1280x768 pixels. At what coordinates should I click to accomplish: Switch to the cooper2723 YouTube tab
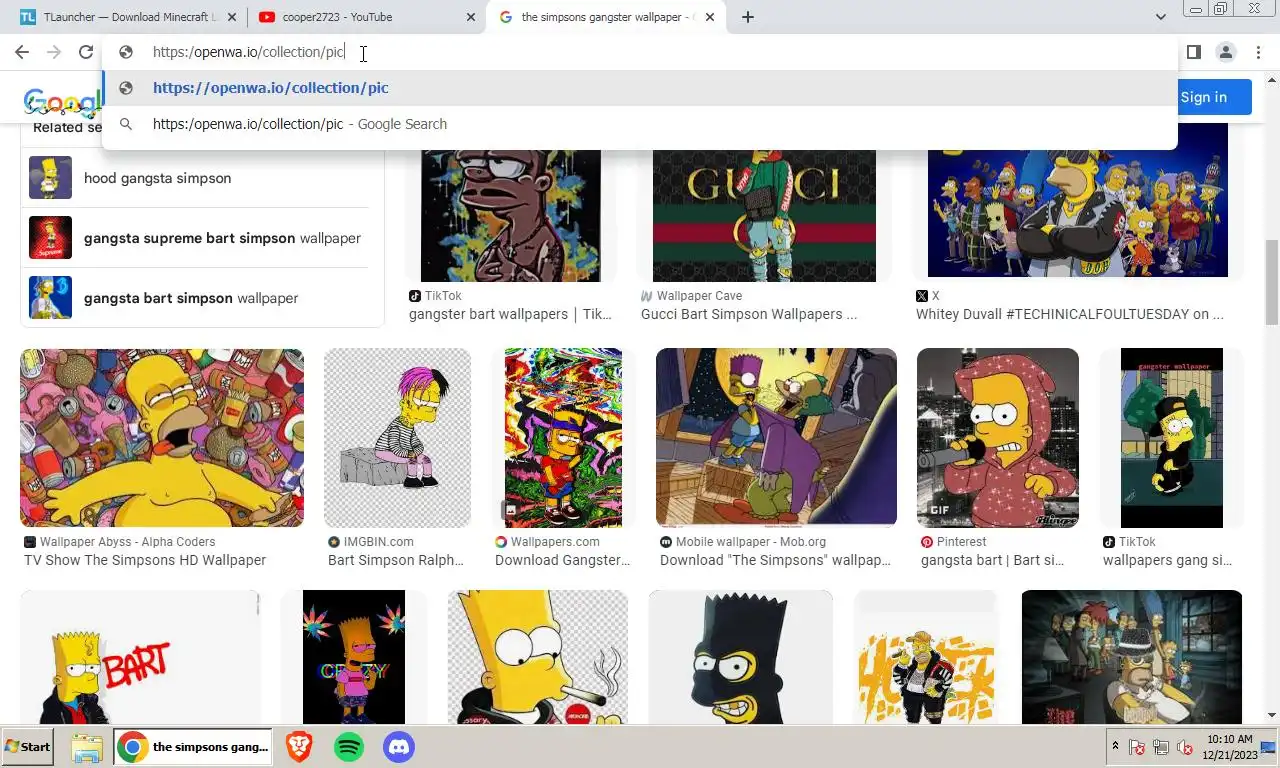point(366,17)
